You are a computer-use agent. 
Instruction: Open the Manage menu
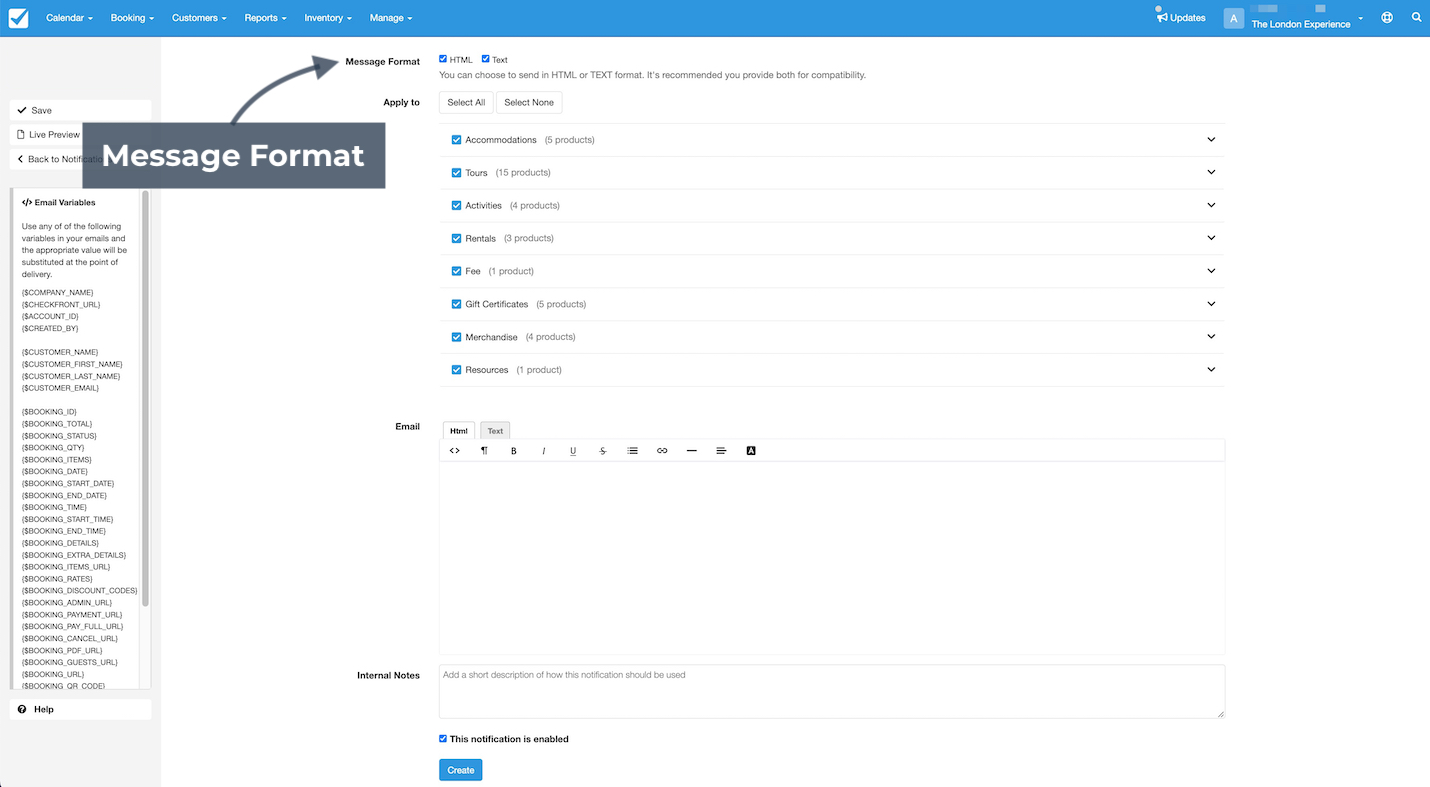point(390,18)
